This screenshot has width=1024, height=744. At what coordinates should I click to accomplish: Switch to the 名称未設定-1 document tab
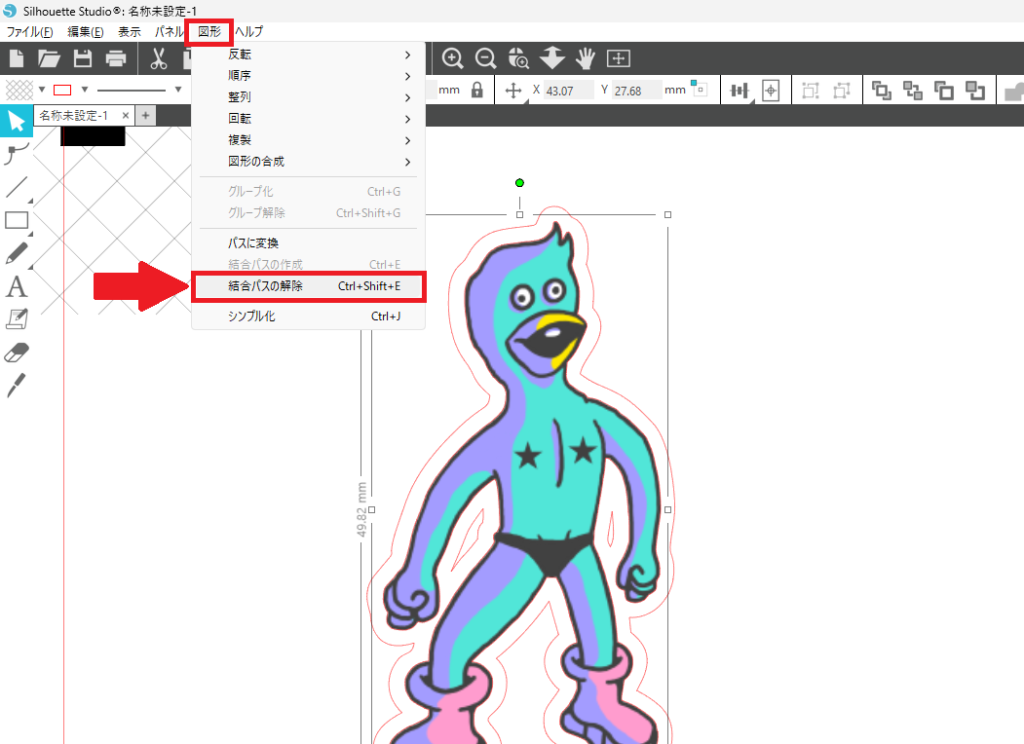point(74,116)
